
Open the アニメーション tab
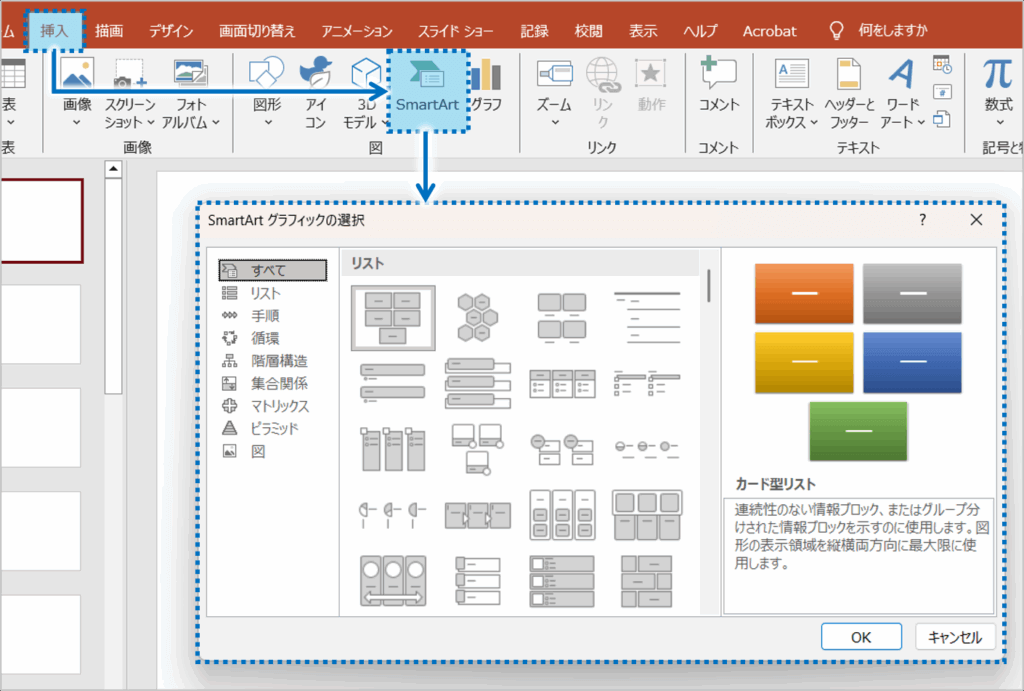click(355, 31)
